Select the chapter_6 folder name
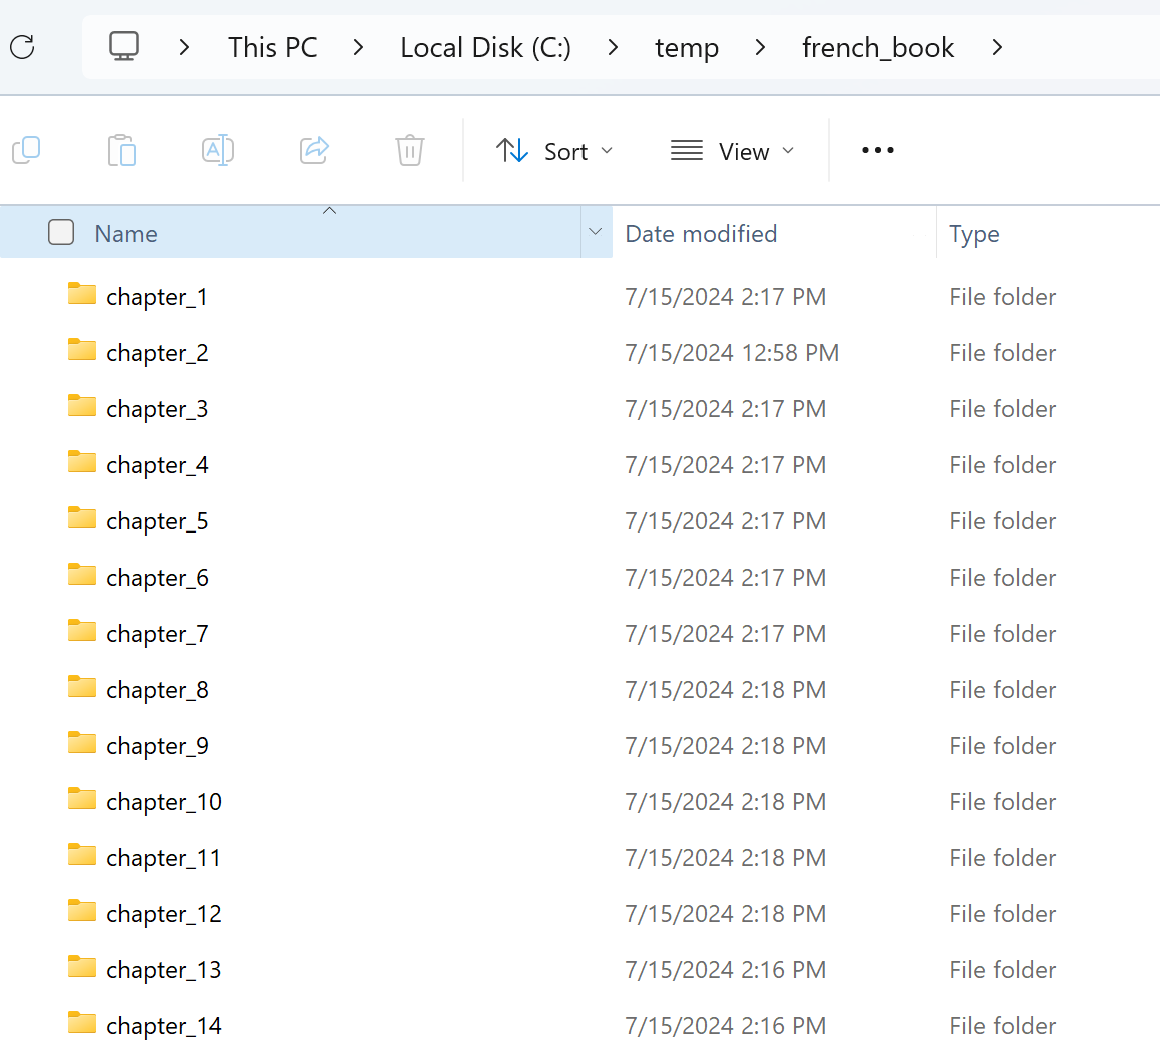 (x=157, y=578)
